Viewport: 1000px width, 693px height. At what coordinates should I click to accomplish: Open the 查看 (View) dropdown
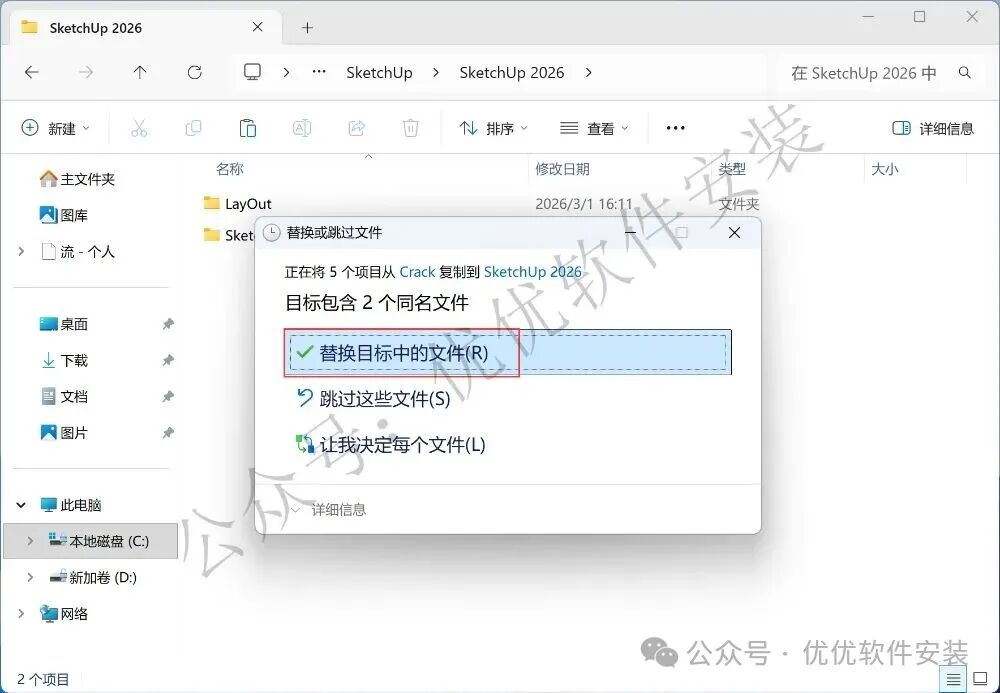tap(594, 128)
